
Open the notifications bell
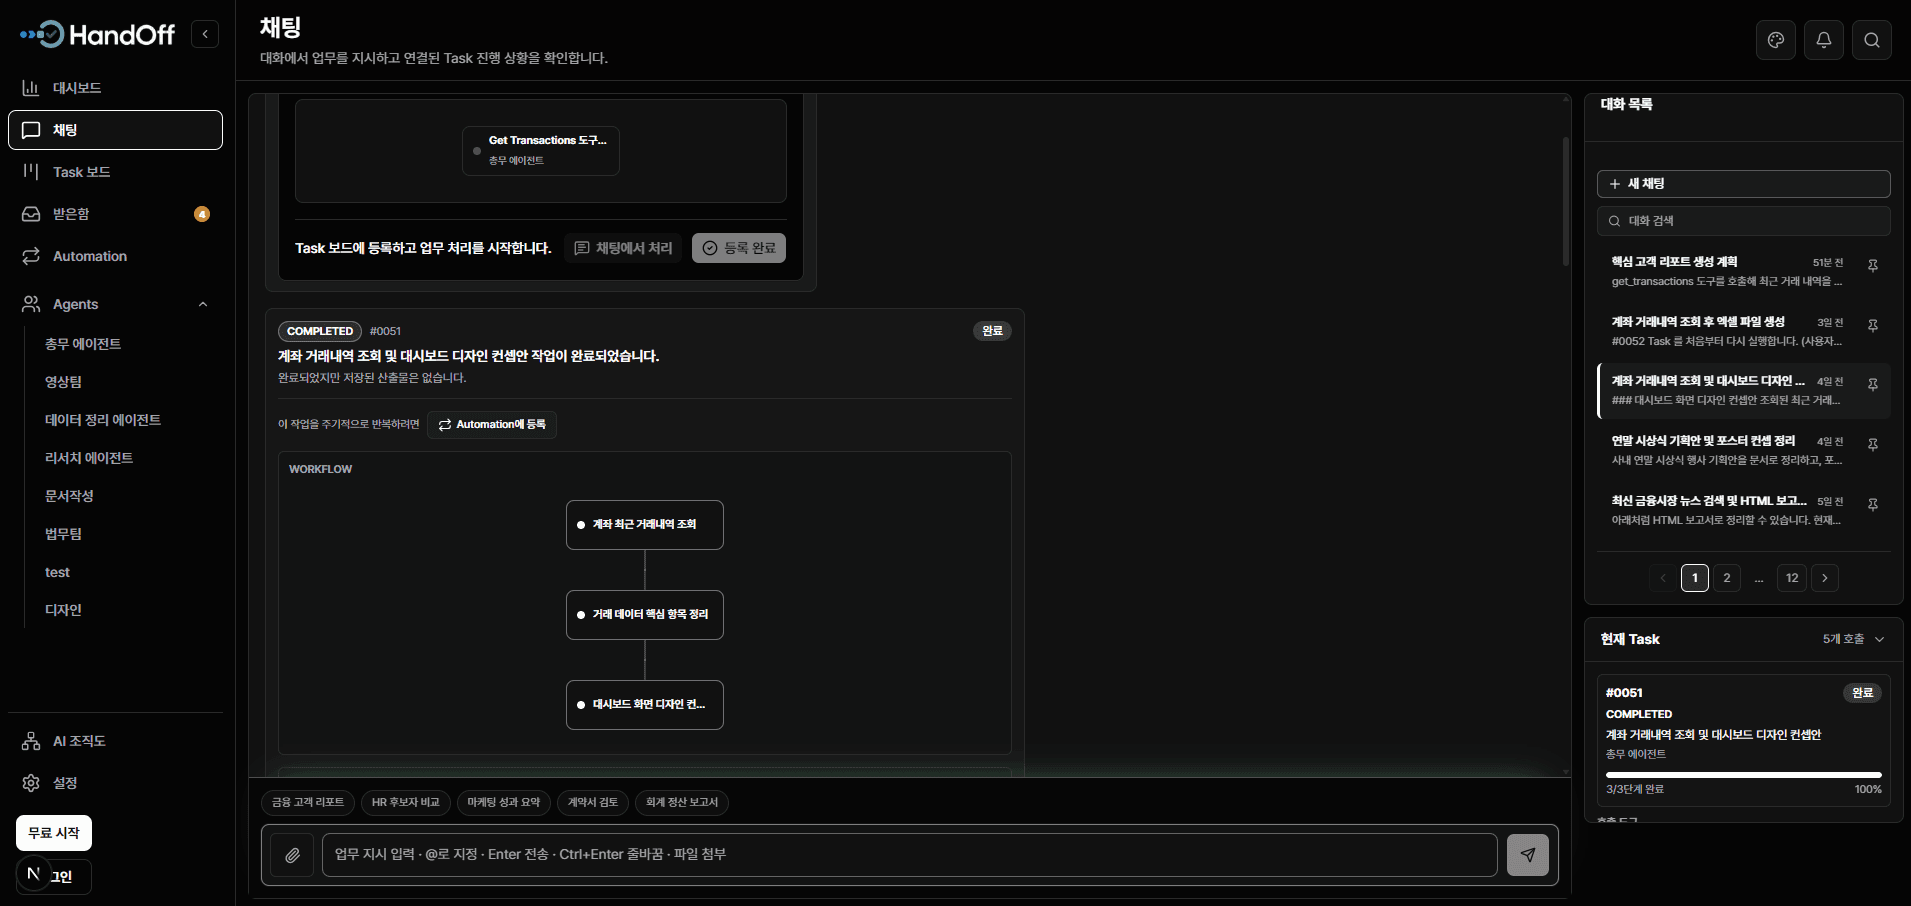tap(1824, 40)
